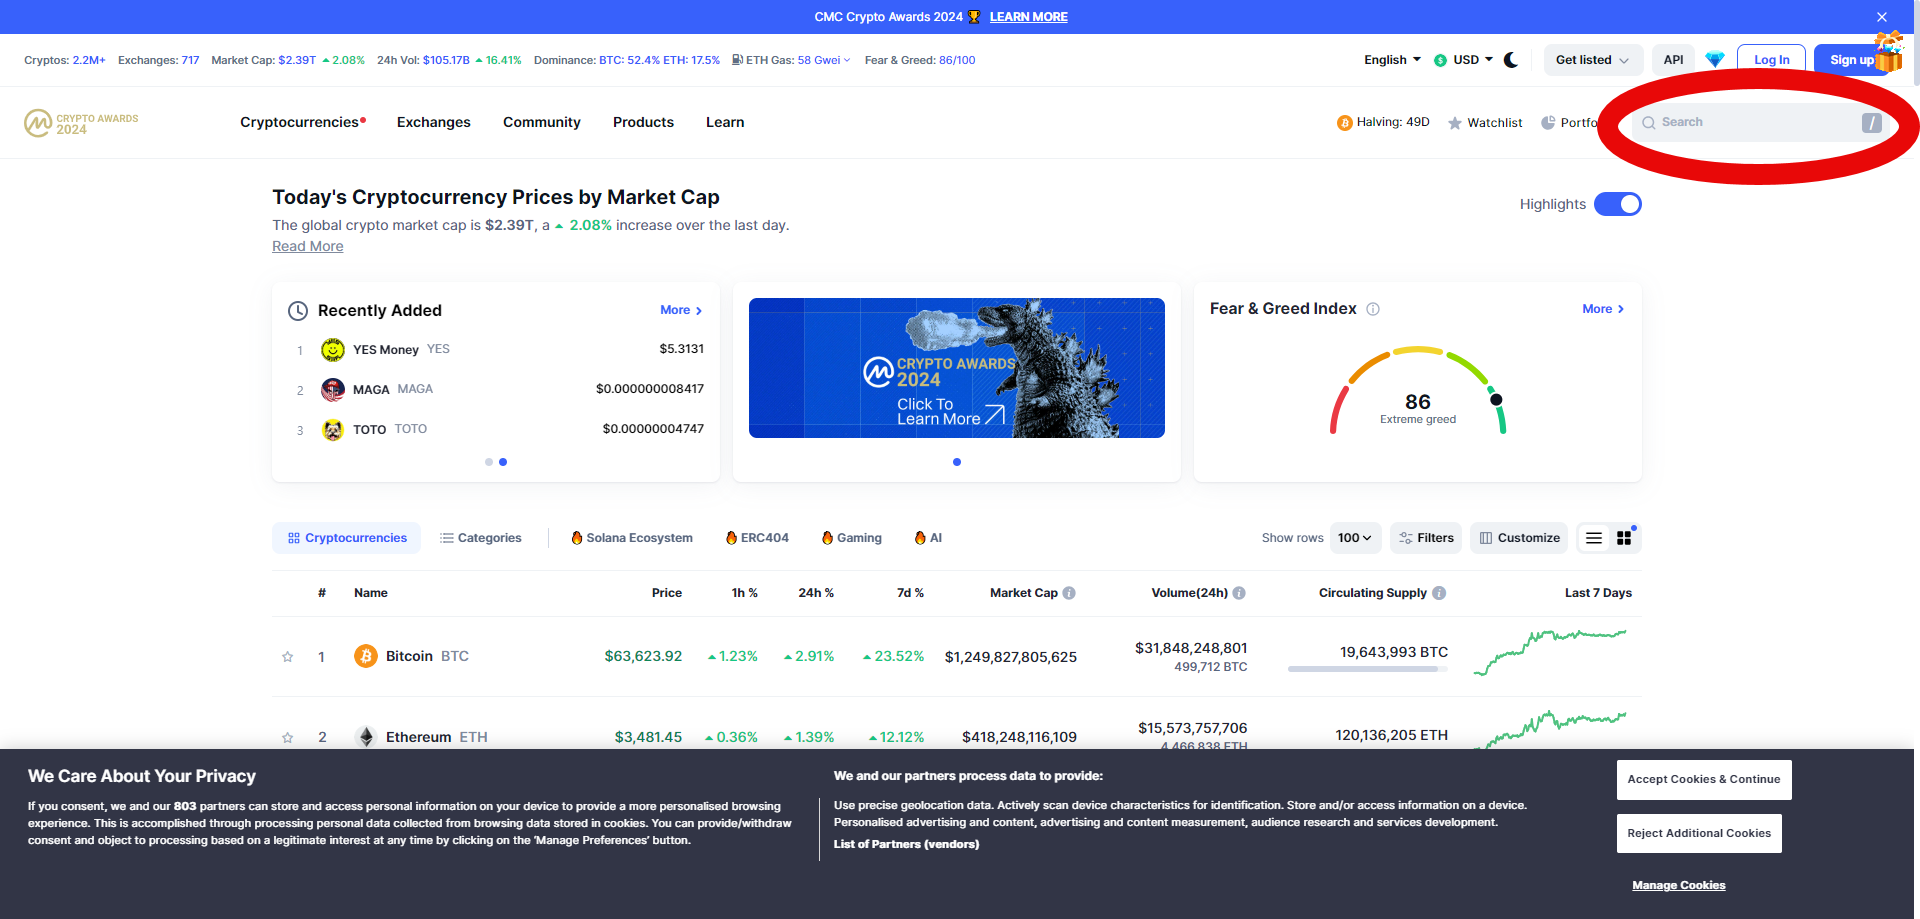Click the API button

(1673, 60)
